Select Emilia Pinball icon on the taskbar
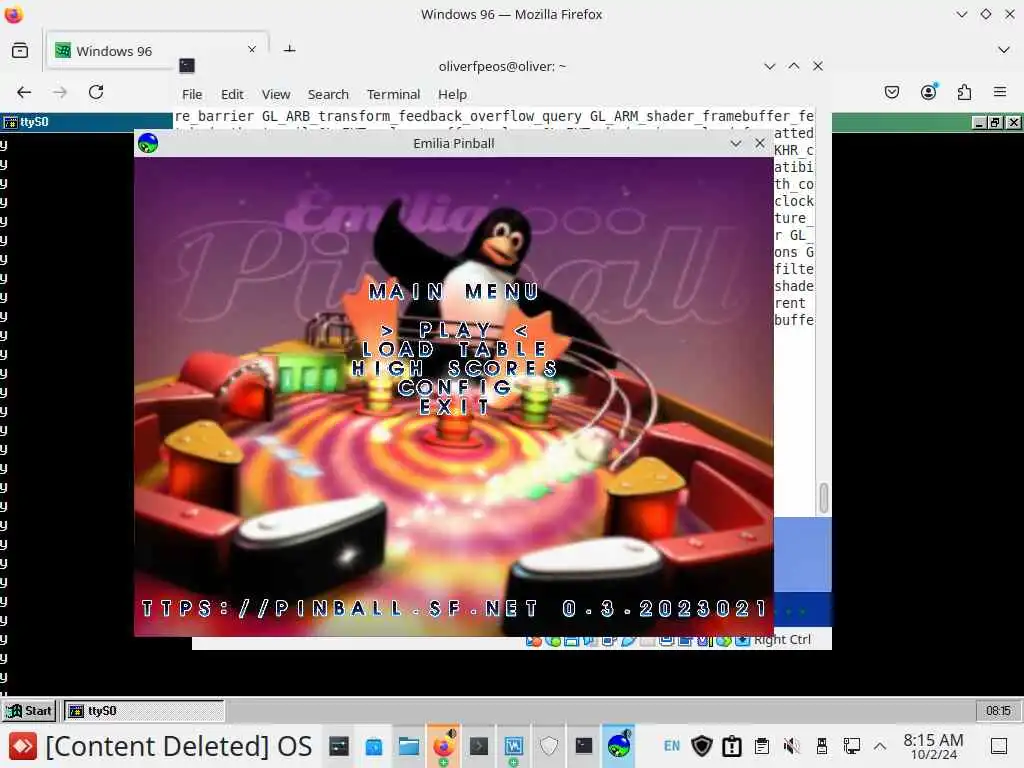1024x768 pixels. pos(618,745)
